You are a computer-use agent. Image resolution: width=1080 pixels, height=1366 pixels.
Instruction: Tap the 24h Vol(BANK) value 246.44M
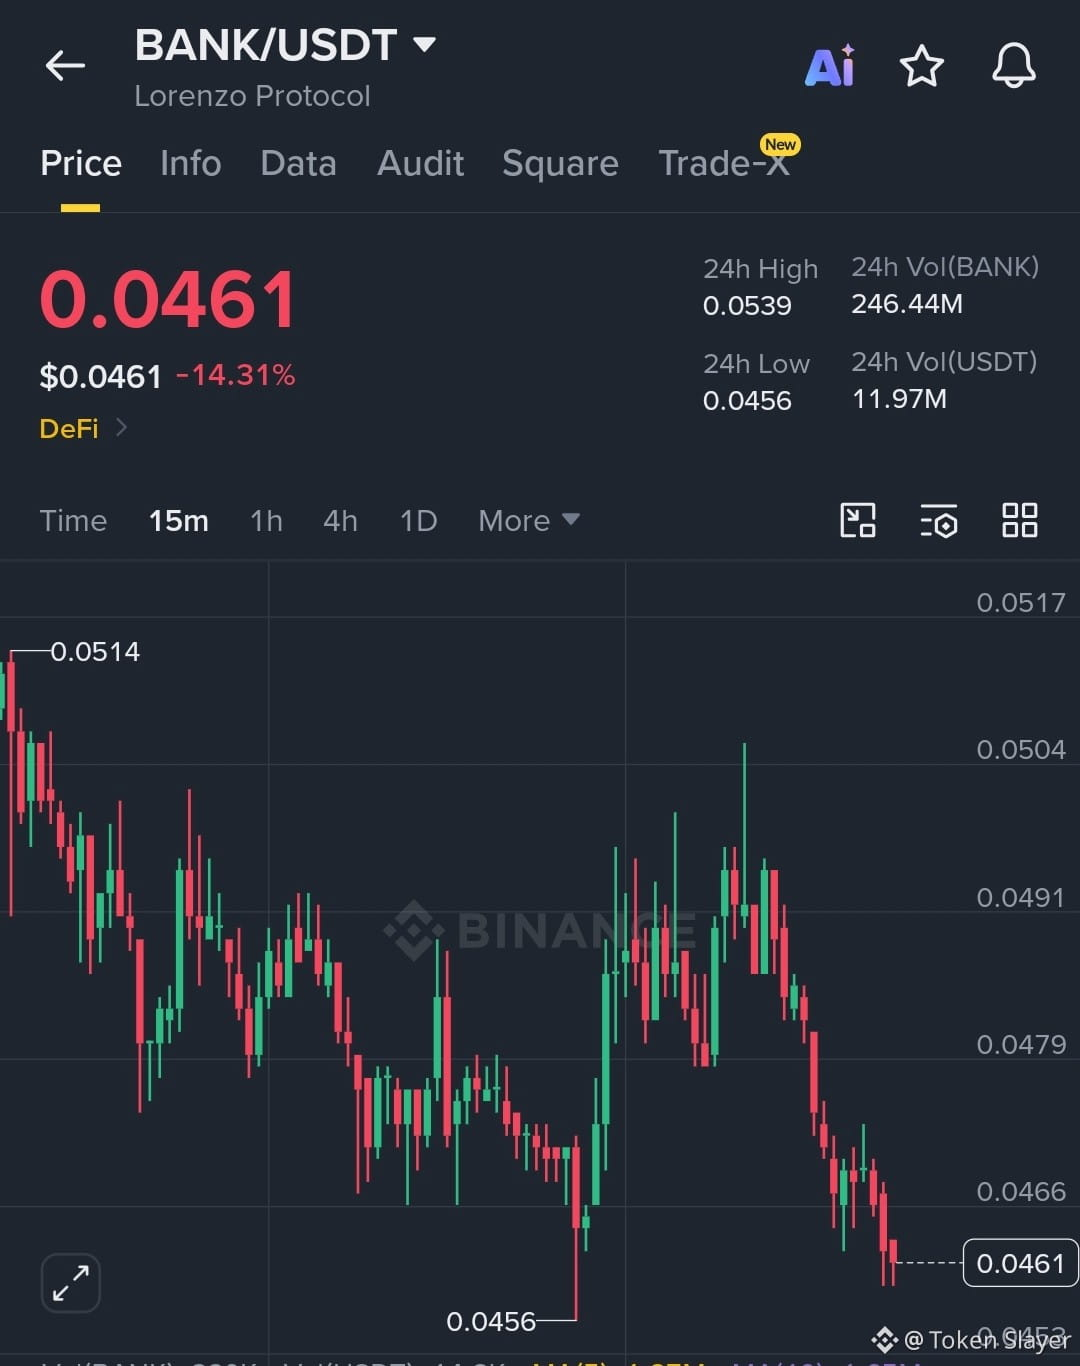point(907,303)
